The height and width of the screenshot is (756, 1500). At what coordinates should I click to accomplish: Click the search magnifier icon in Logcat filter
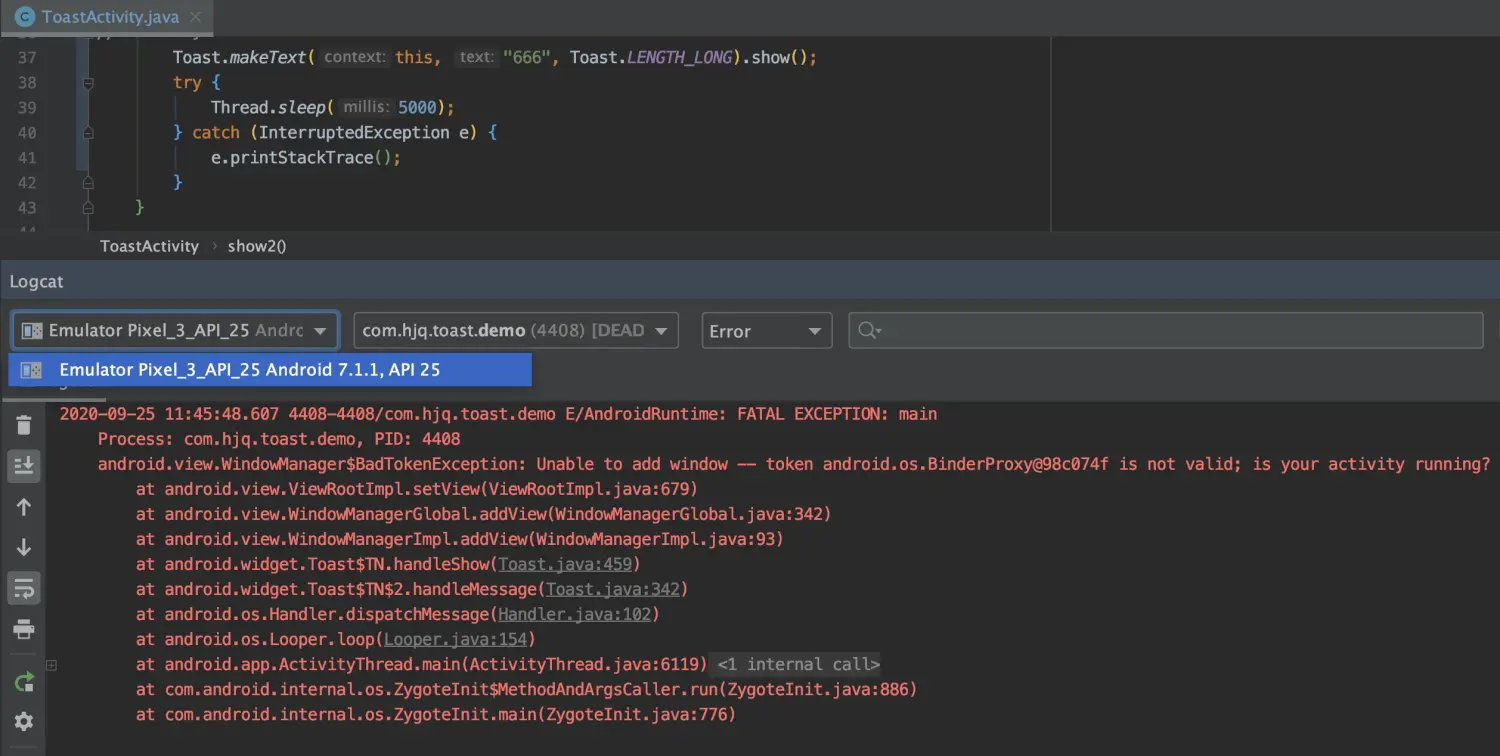tap(869, 331)
